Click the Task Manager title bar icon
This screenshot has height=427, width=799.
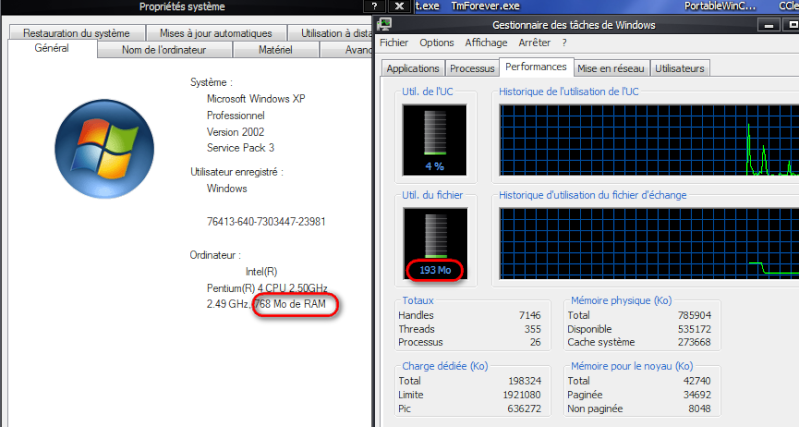point(384,24)
